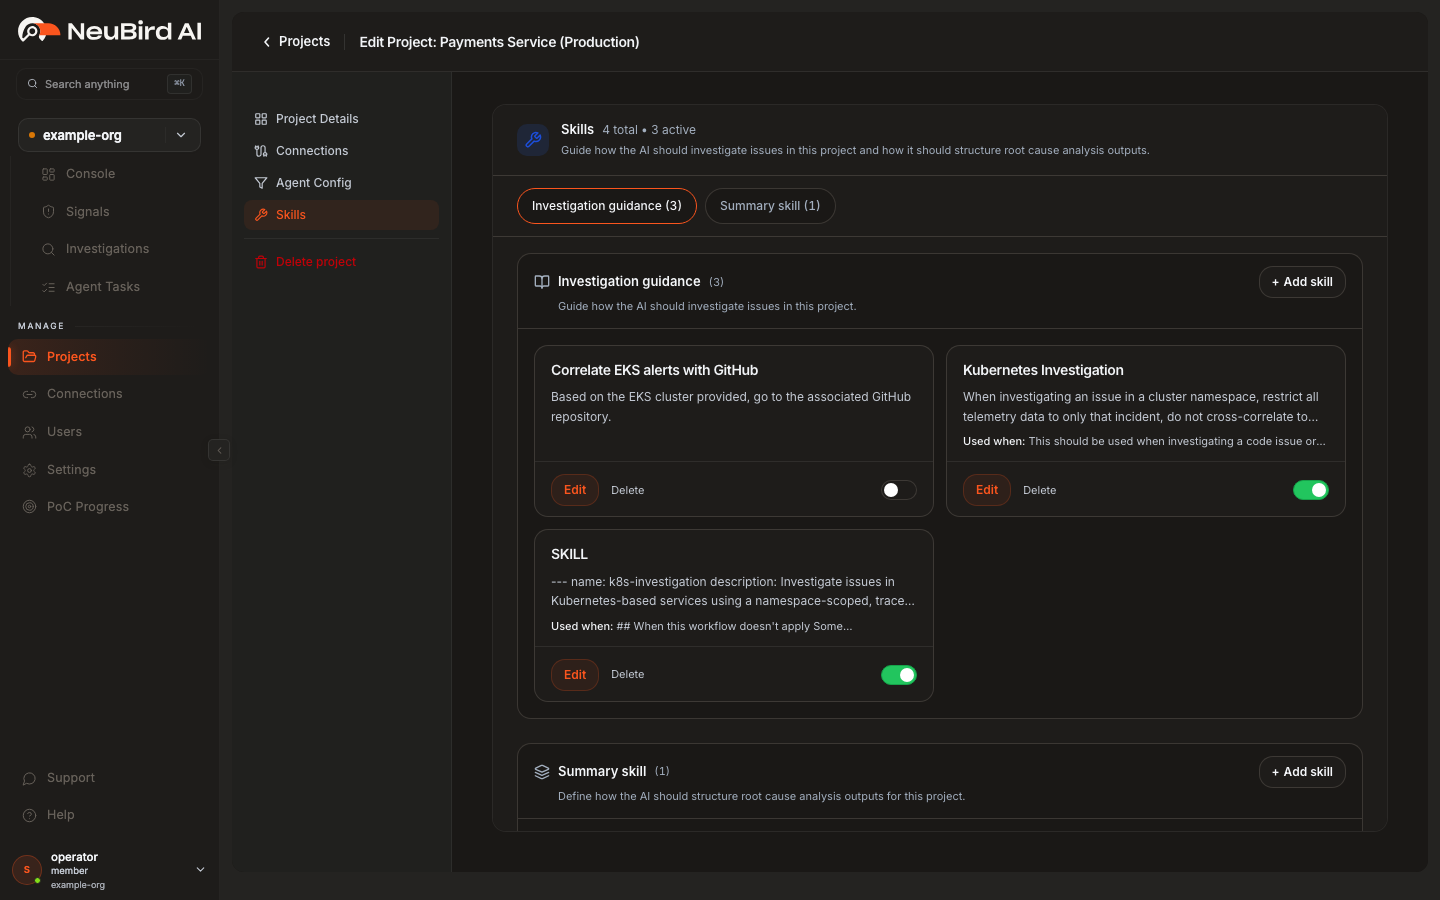Click the PoC Progress target icon

29,507
